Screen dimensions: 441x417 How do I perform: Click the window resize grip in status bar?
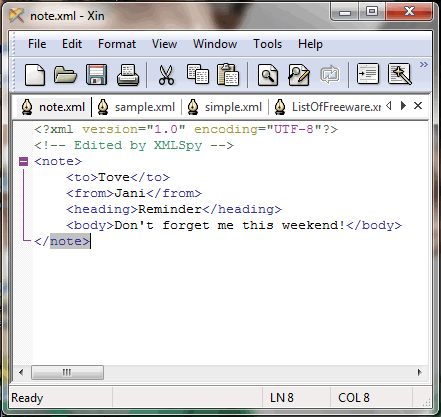pos(426,403)
